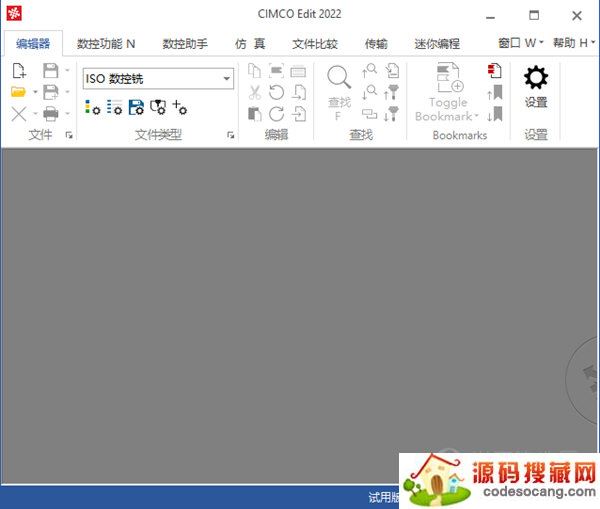Click the CIMCO red application logo icon
The image size is (600, 509).
14,13
